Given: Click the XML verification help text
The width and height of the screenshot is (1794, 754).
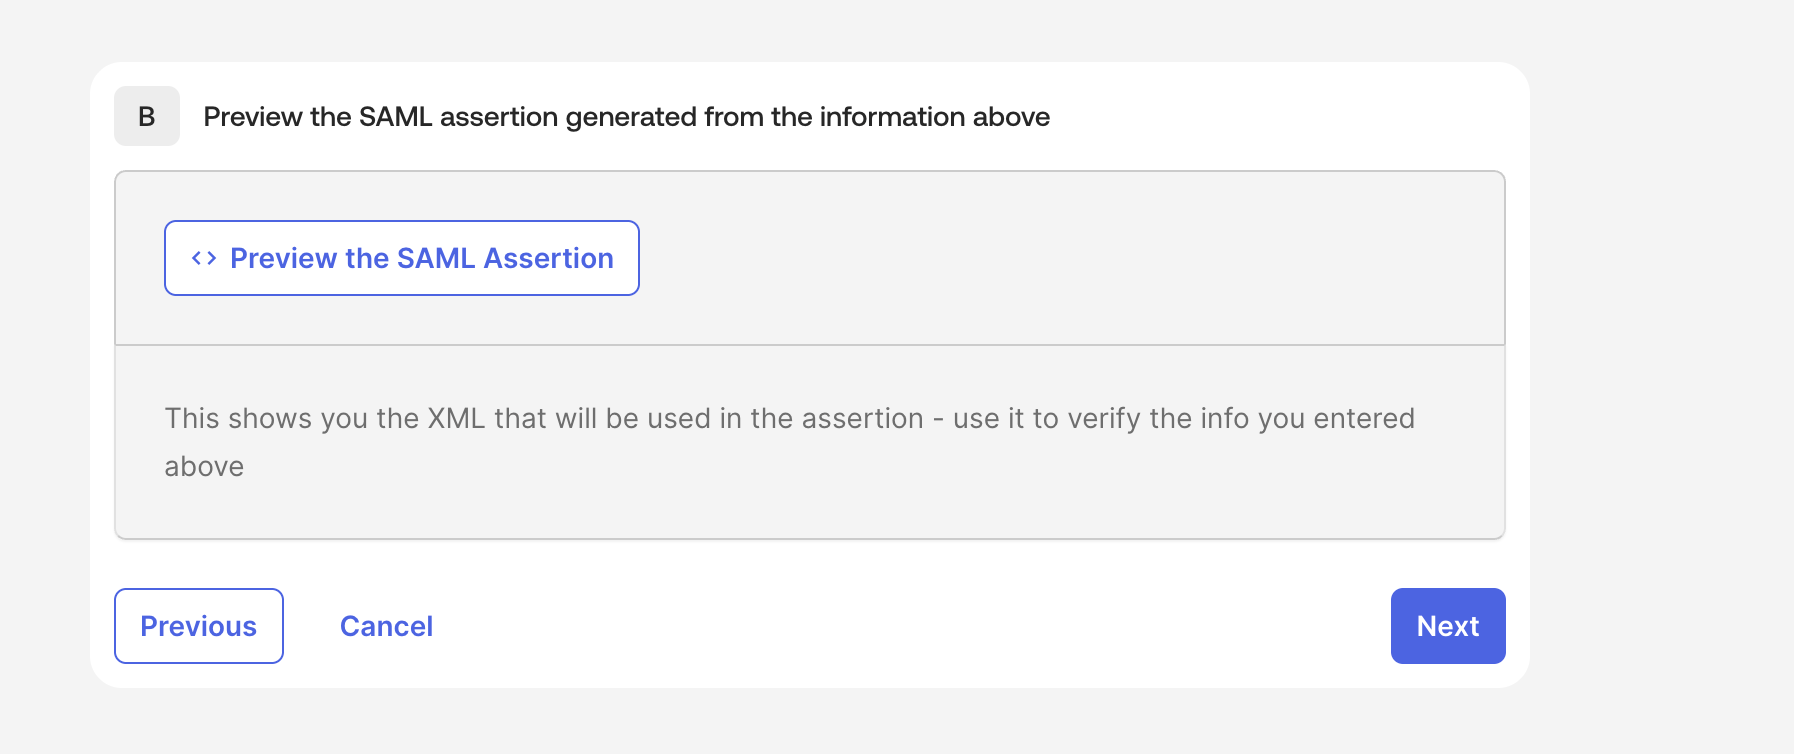Looking at the screenshot, I should [x=789, y=442].
